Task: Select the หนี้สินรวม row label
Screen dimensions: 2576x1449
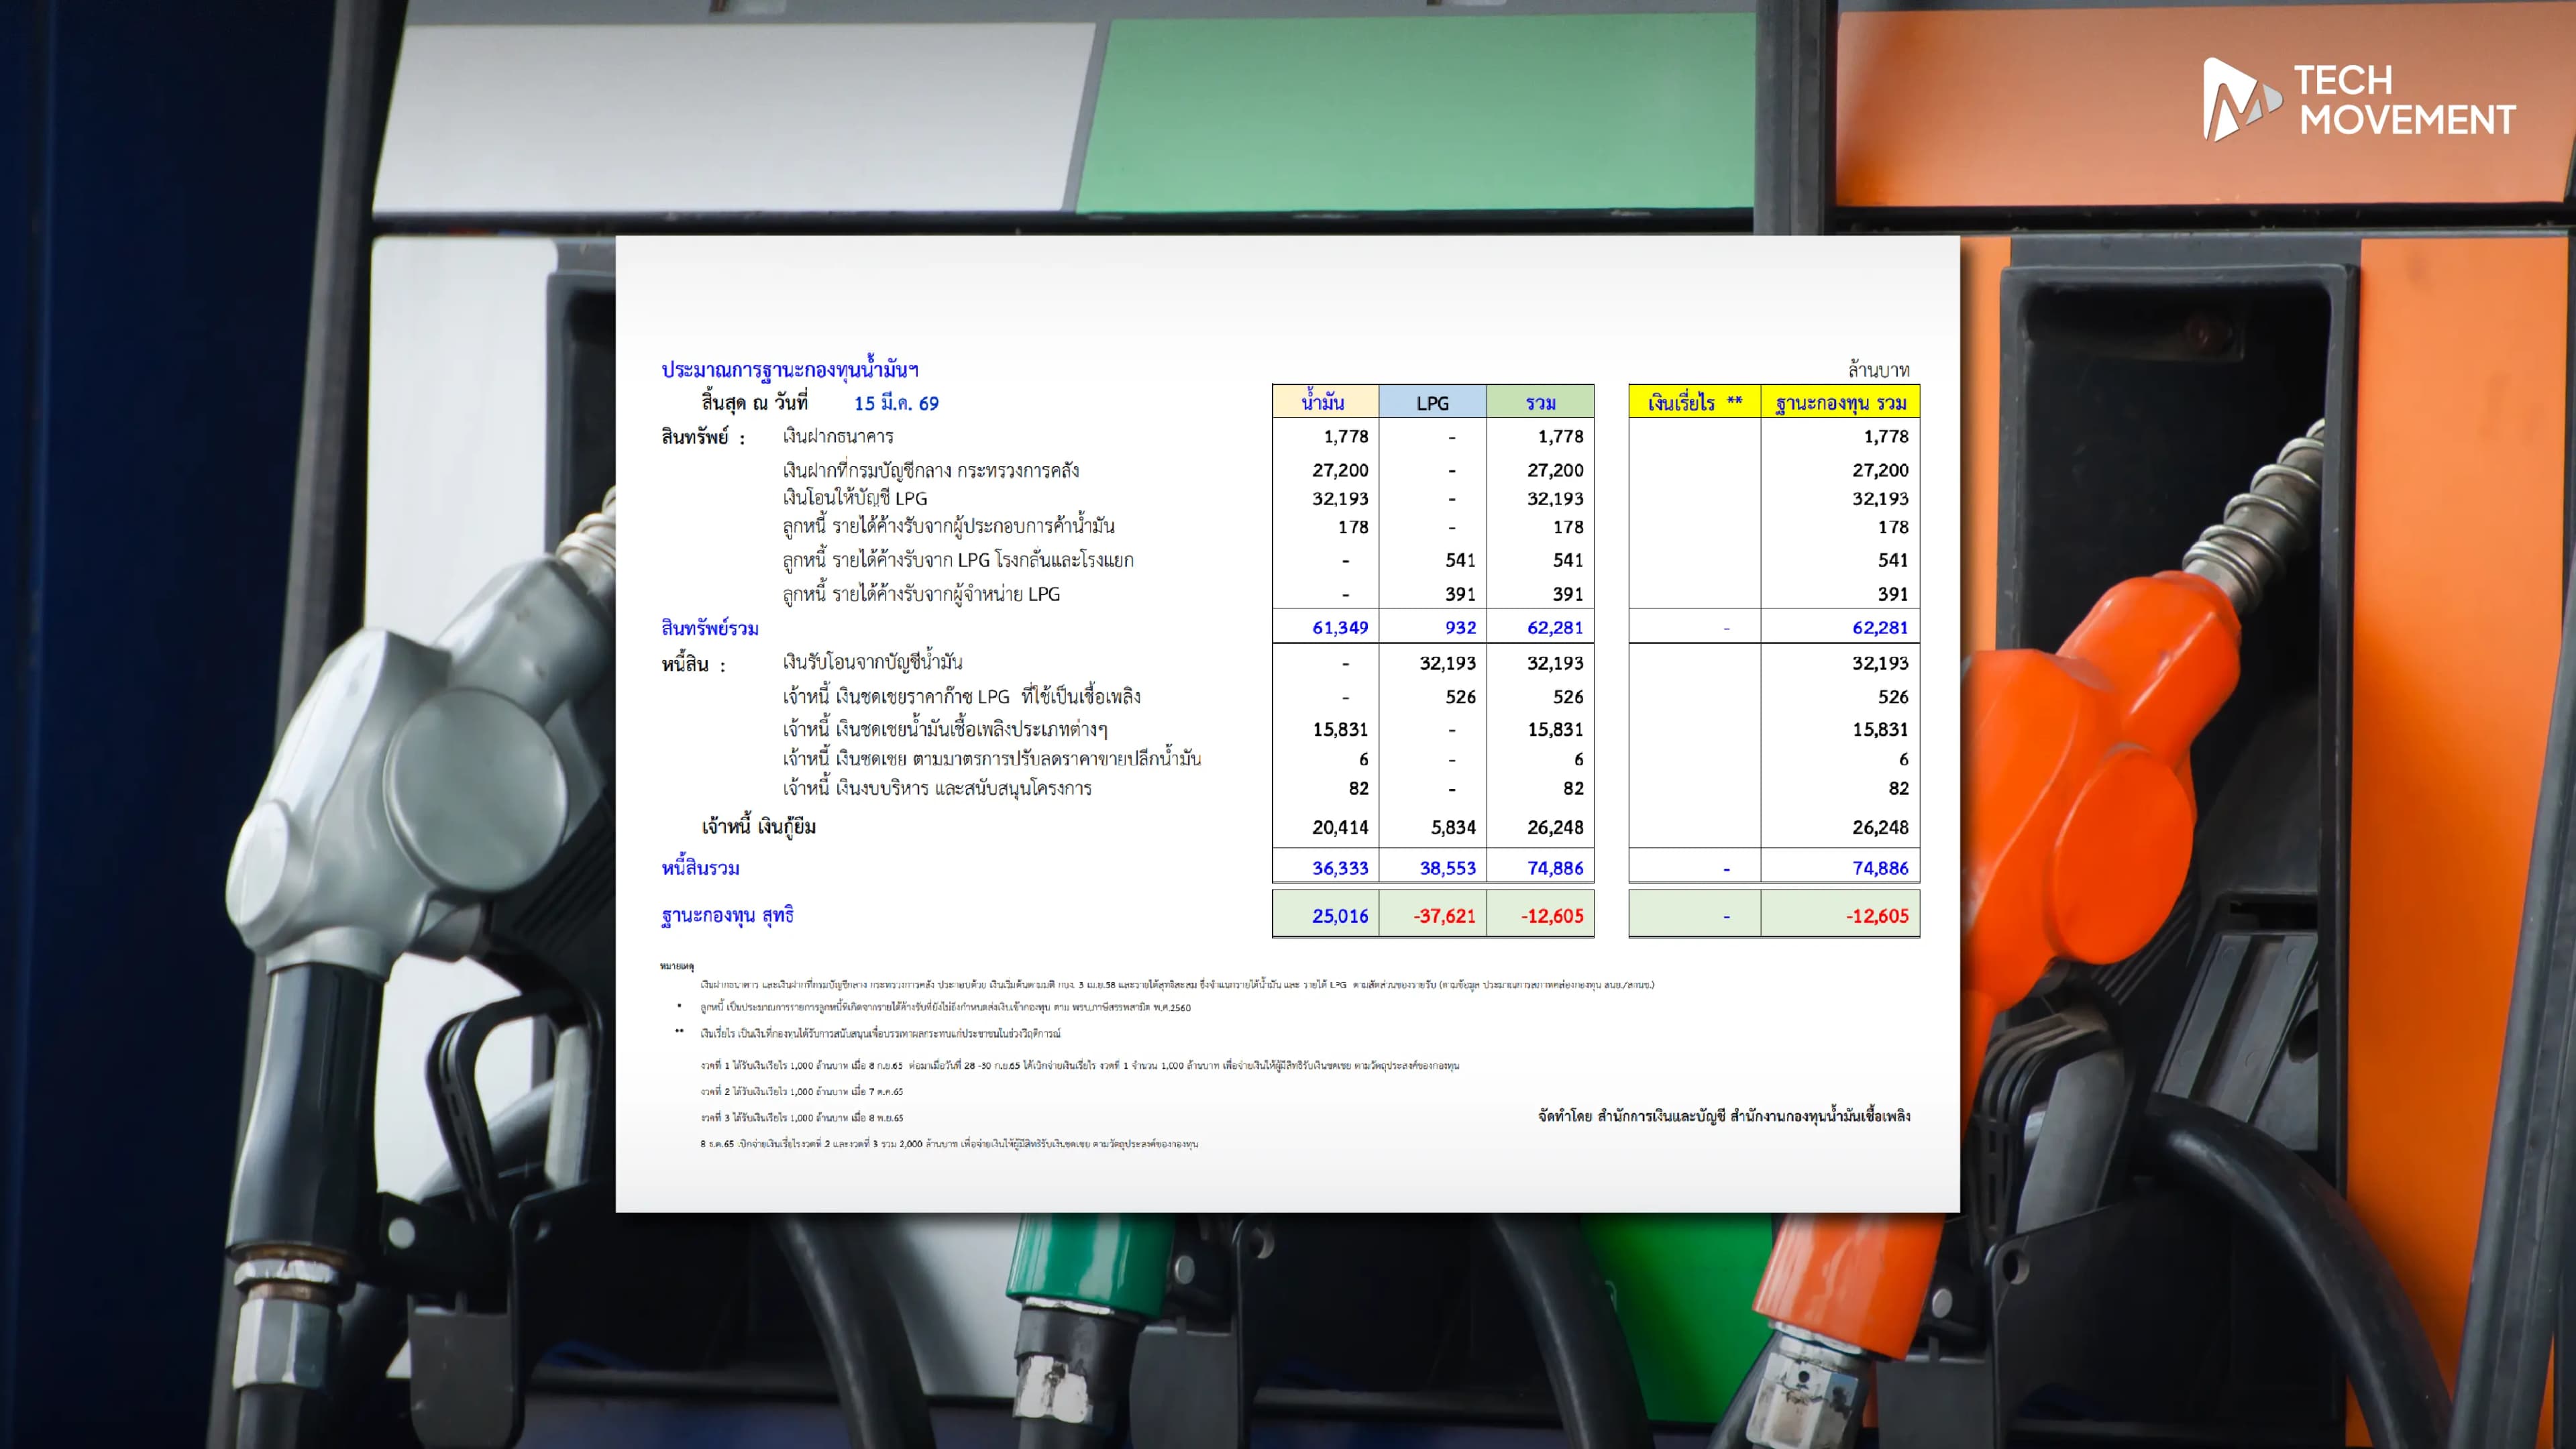Action: (x=700, y=868)
